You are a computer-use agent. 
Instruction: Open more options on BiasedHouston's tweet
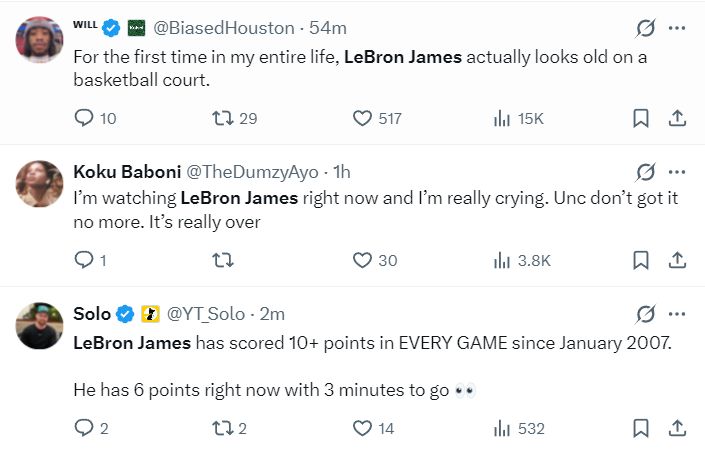[677, 28]
